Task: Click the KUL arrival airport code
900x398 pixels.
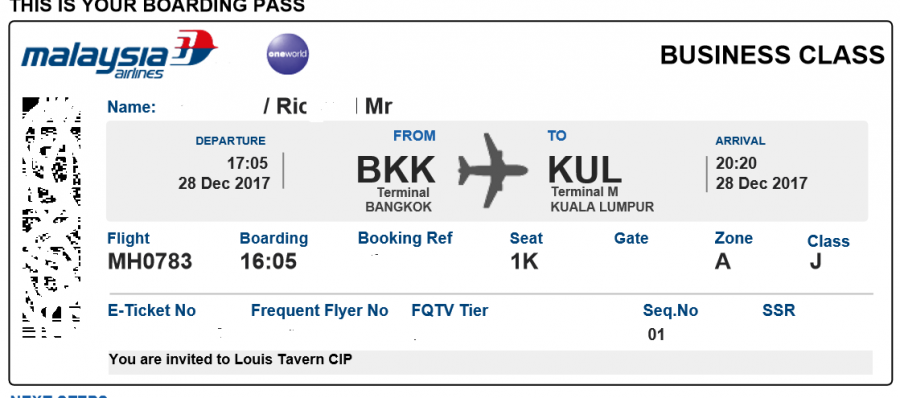Action: [585, 170]
